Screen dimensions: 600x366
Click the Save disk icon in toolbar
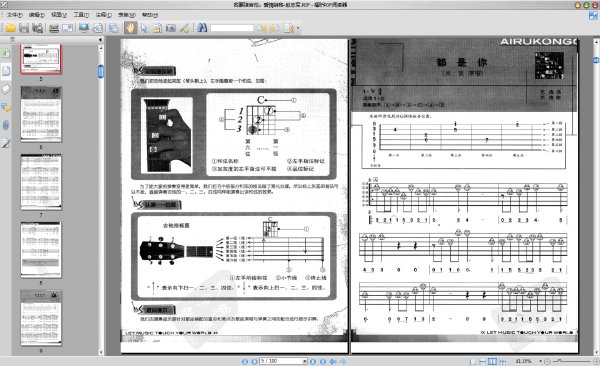pyautogui.click(x=24, y=28)
